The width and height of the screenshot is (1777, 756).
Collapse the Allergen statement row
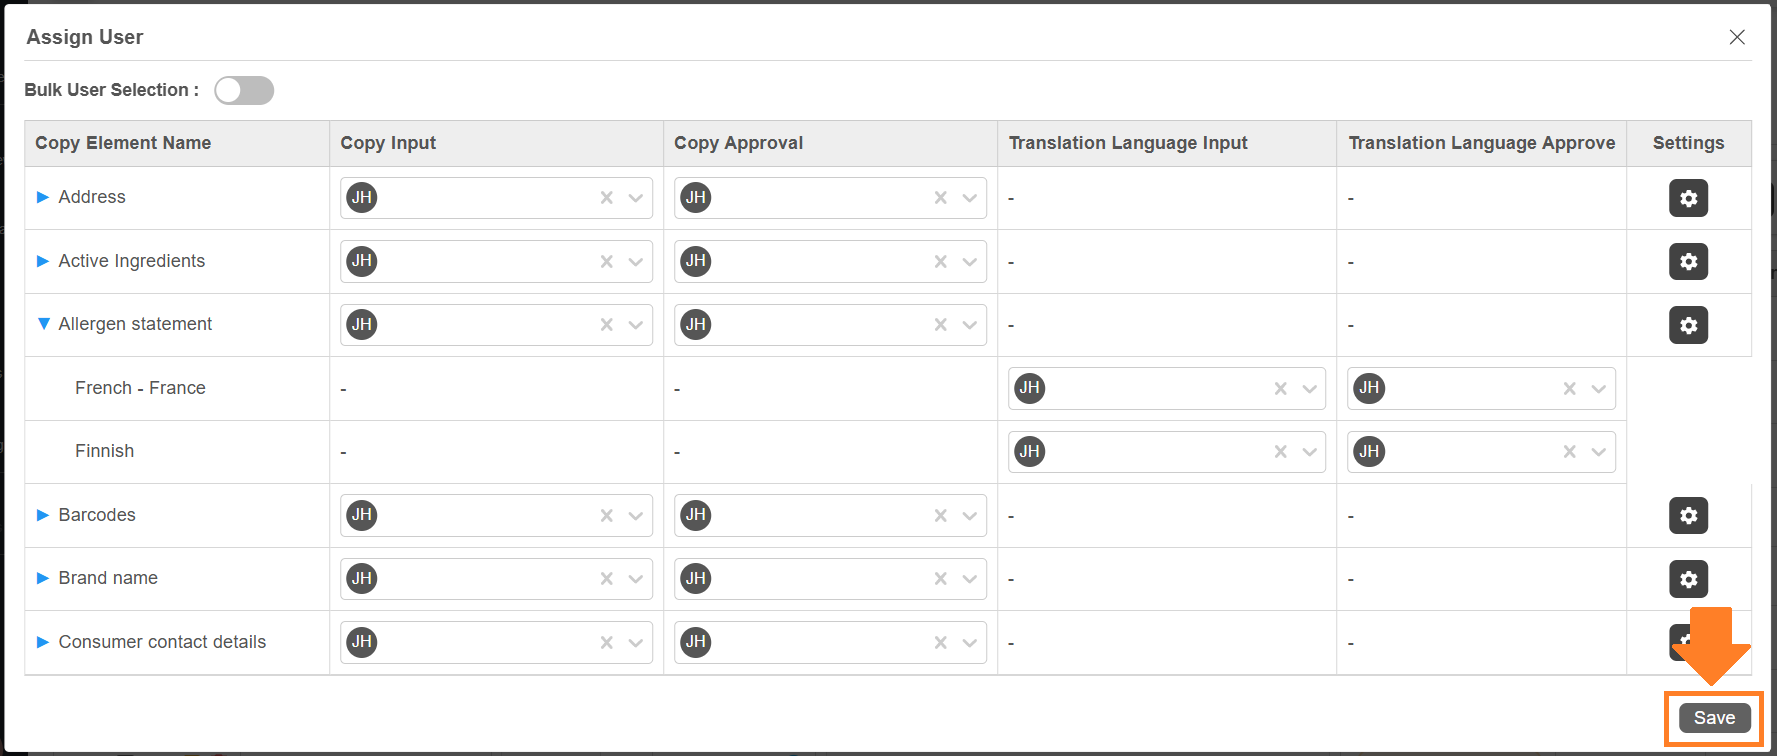[43, 324]
